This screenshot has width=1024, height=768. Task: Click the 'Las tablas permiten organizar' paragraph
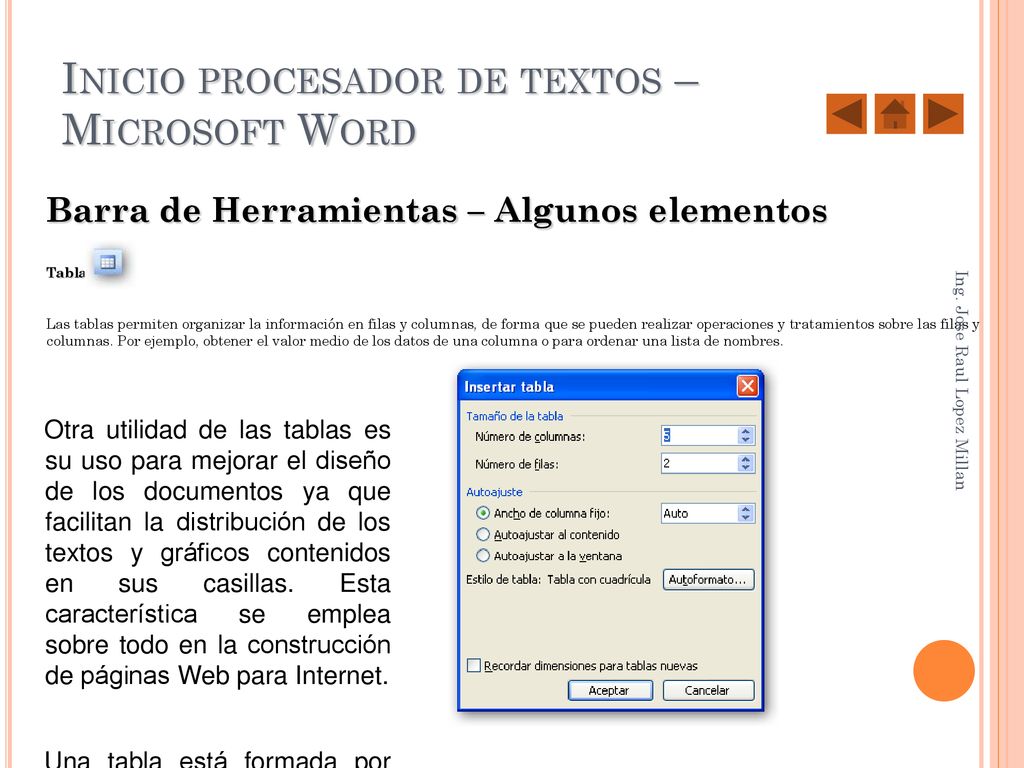513,332
